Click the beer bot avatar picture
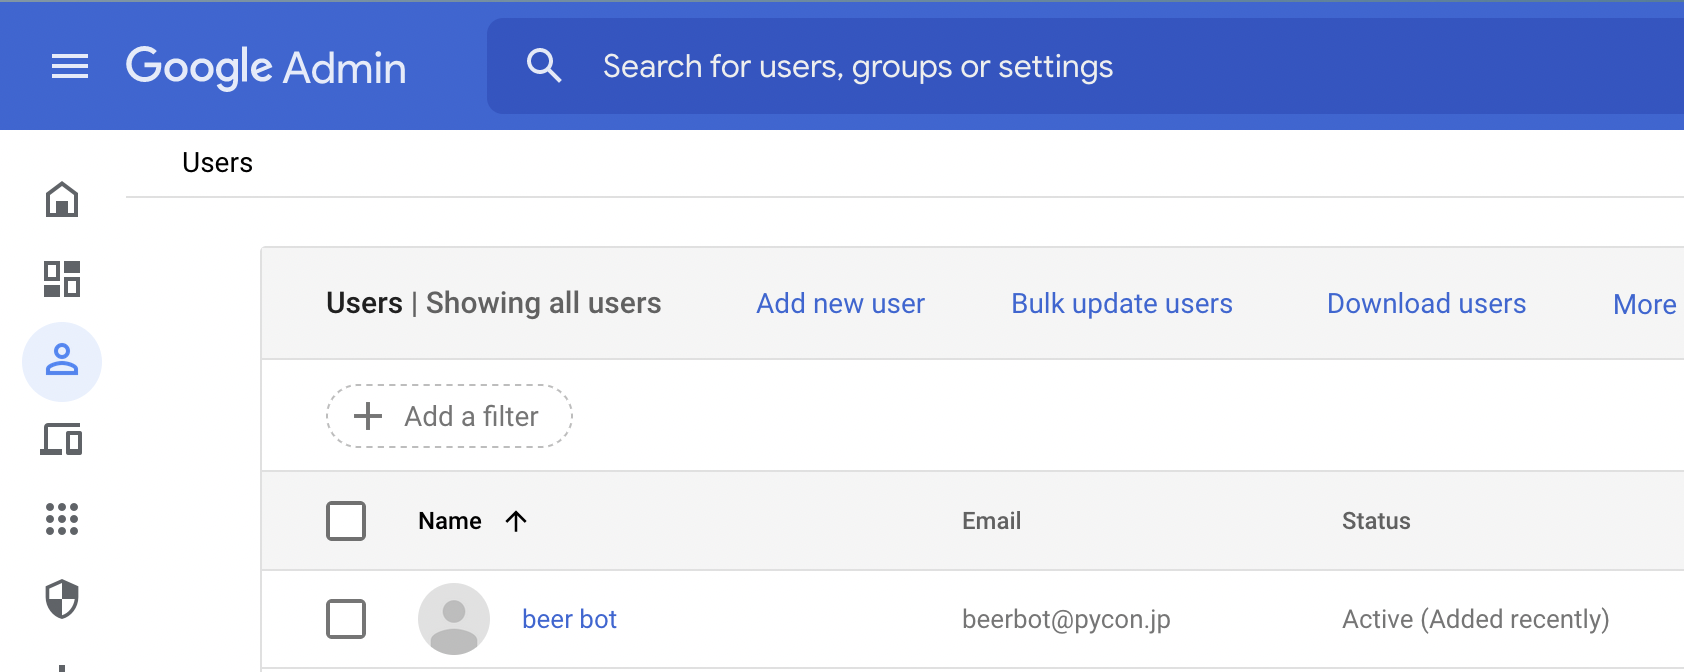This screenshot has width=1684, height=672. click(x=454, y=619)
